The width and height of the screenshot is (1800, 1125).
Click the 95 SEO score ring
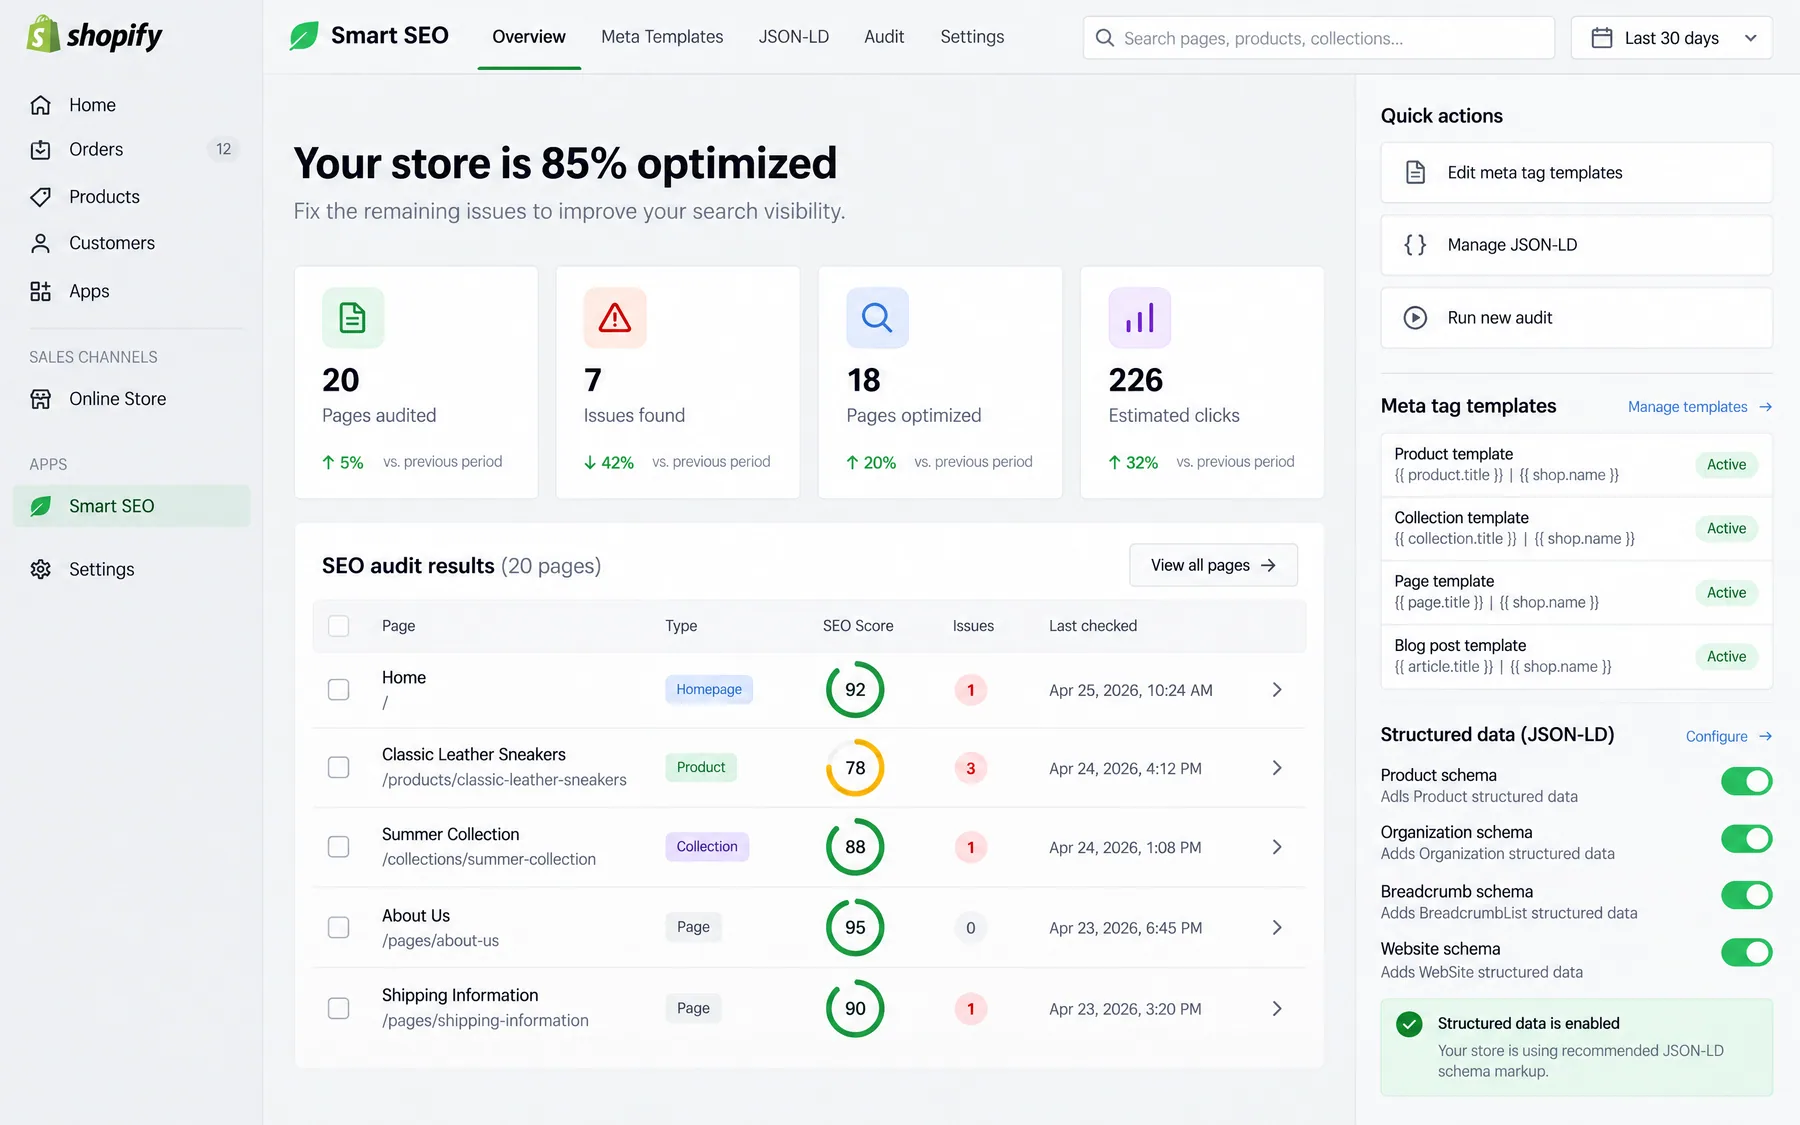coord(855,928)
